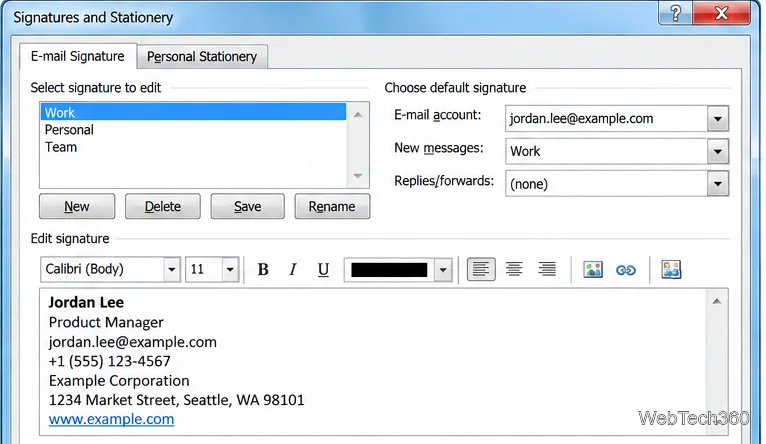766x444 pixels.
Task: Open the E-mail account dropdown
Action: click(717, 119)
